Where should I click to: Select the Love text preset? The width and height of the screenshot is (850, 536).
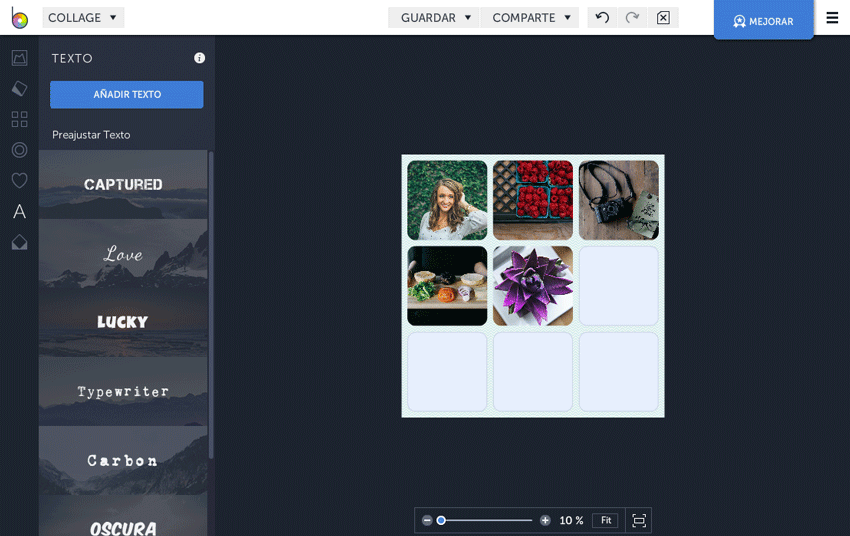[x=123, y=253]
